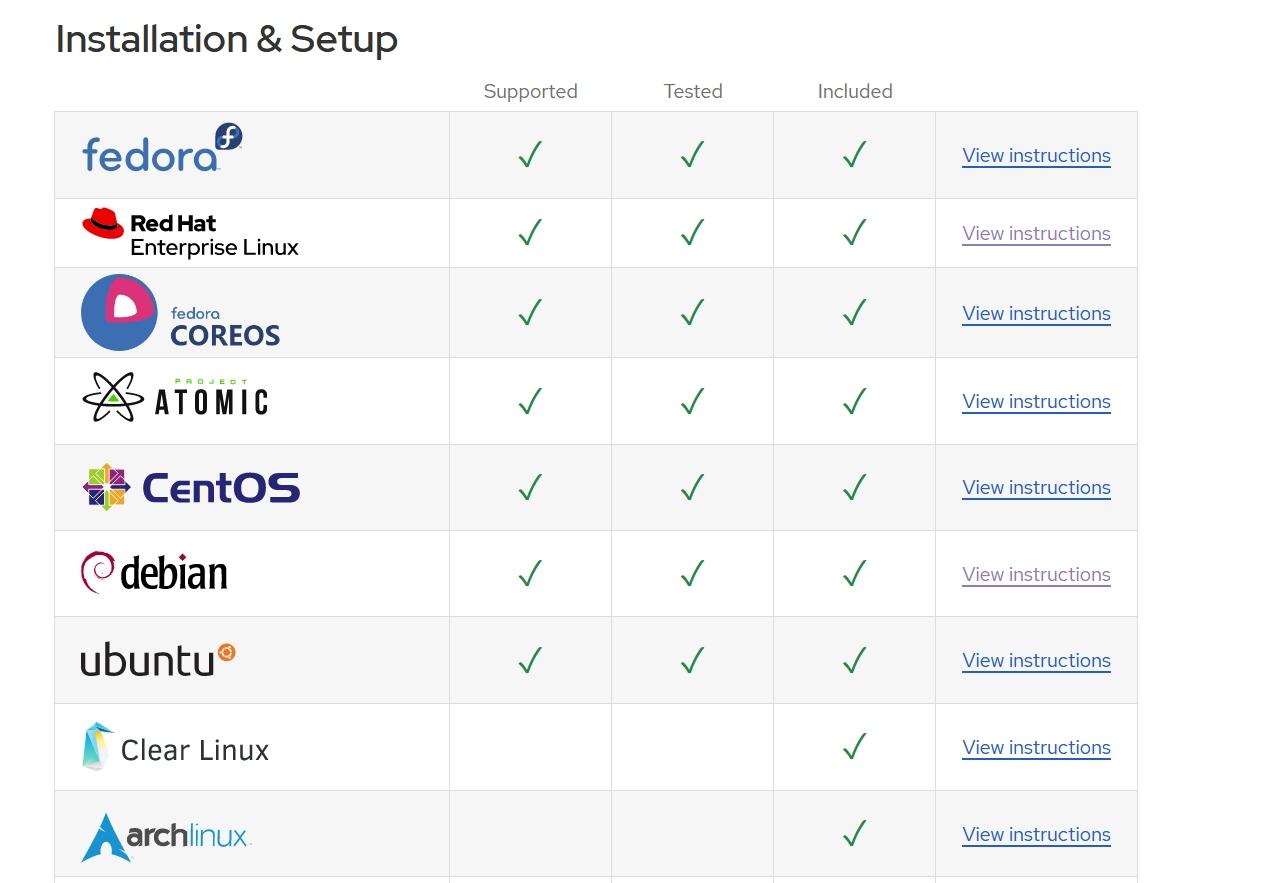Click Red Hat's Tested checkmark
This screenshot has width=1280, height=883.
click(x=692, y=232)
